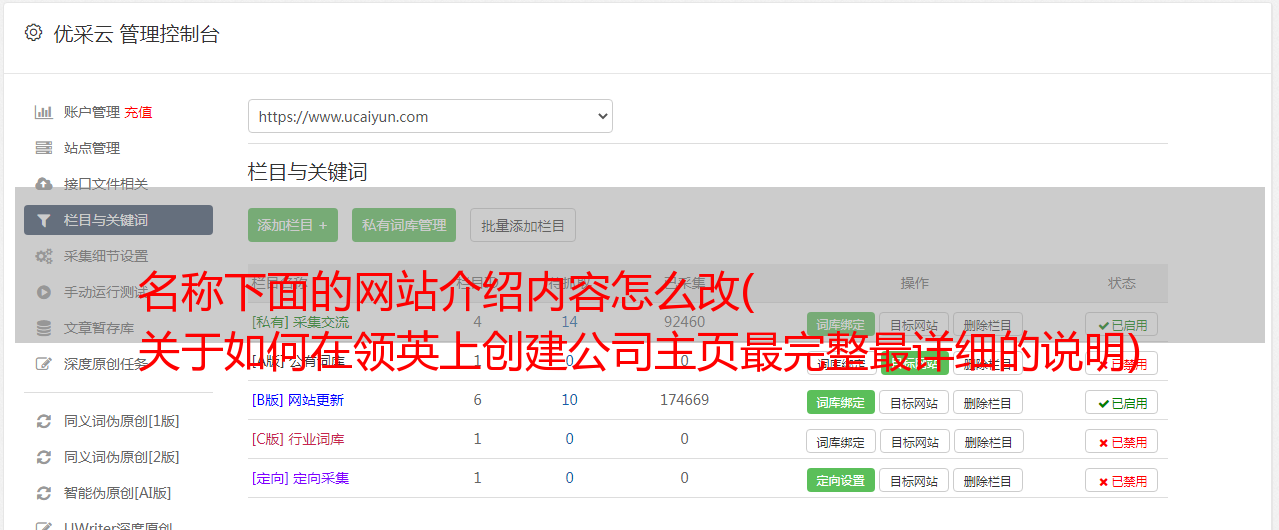Image resolution: width=1279 pixels, height=530 pixels.
Task: Open the [C版] 行业词库 column link
Action: (298, 439)
